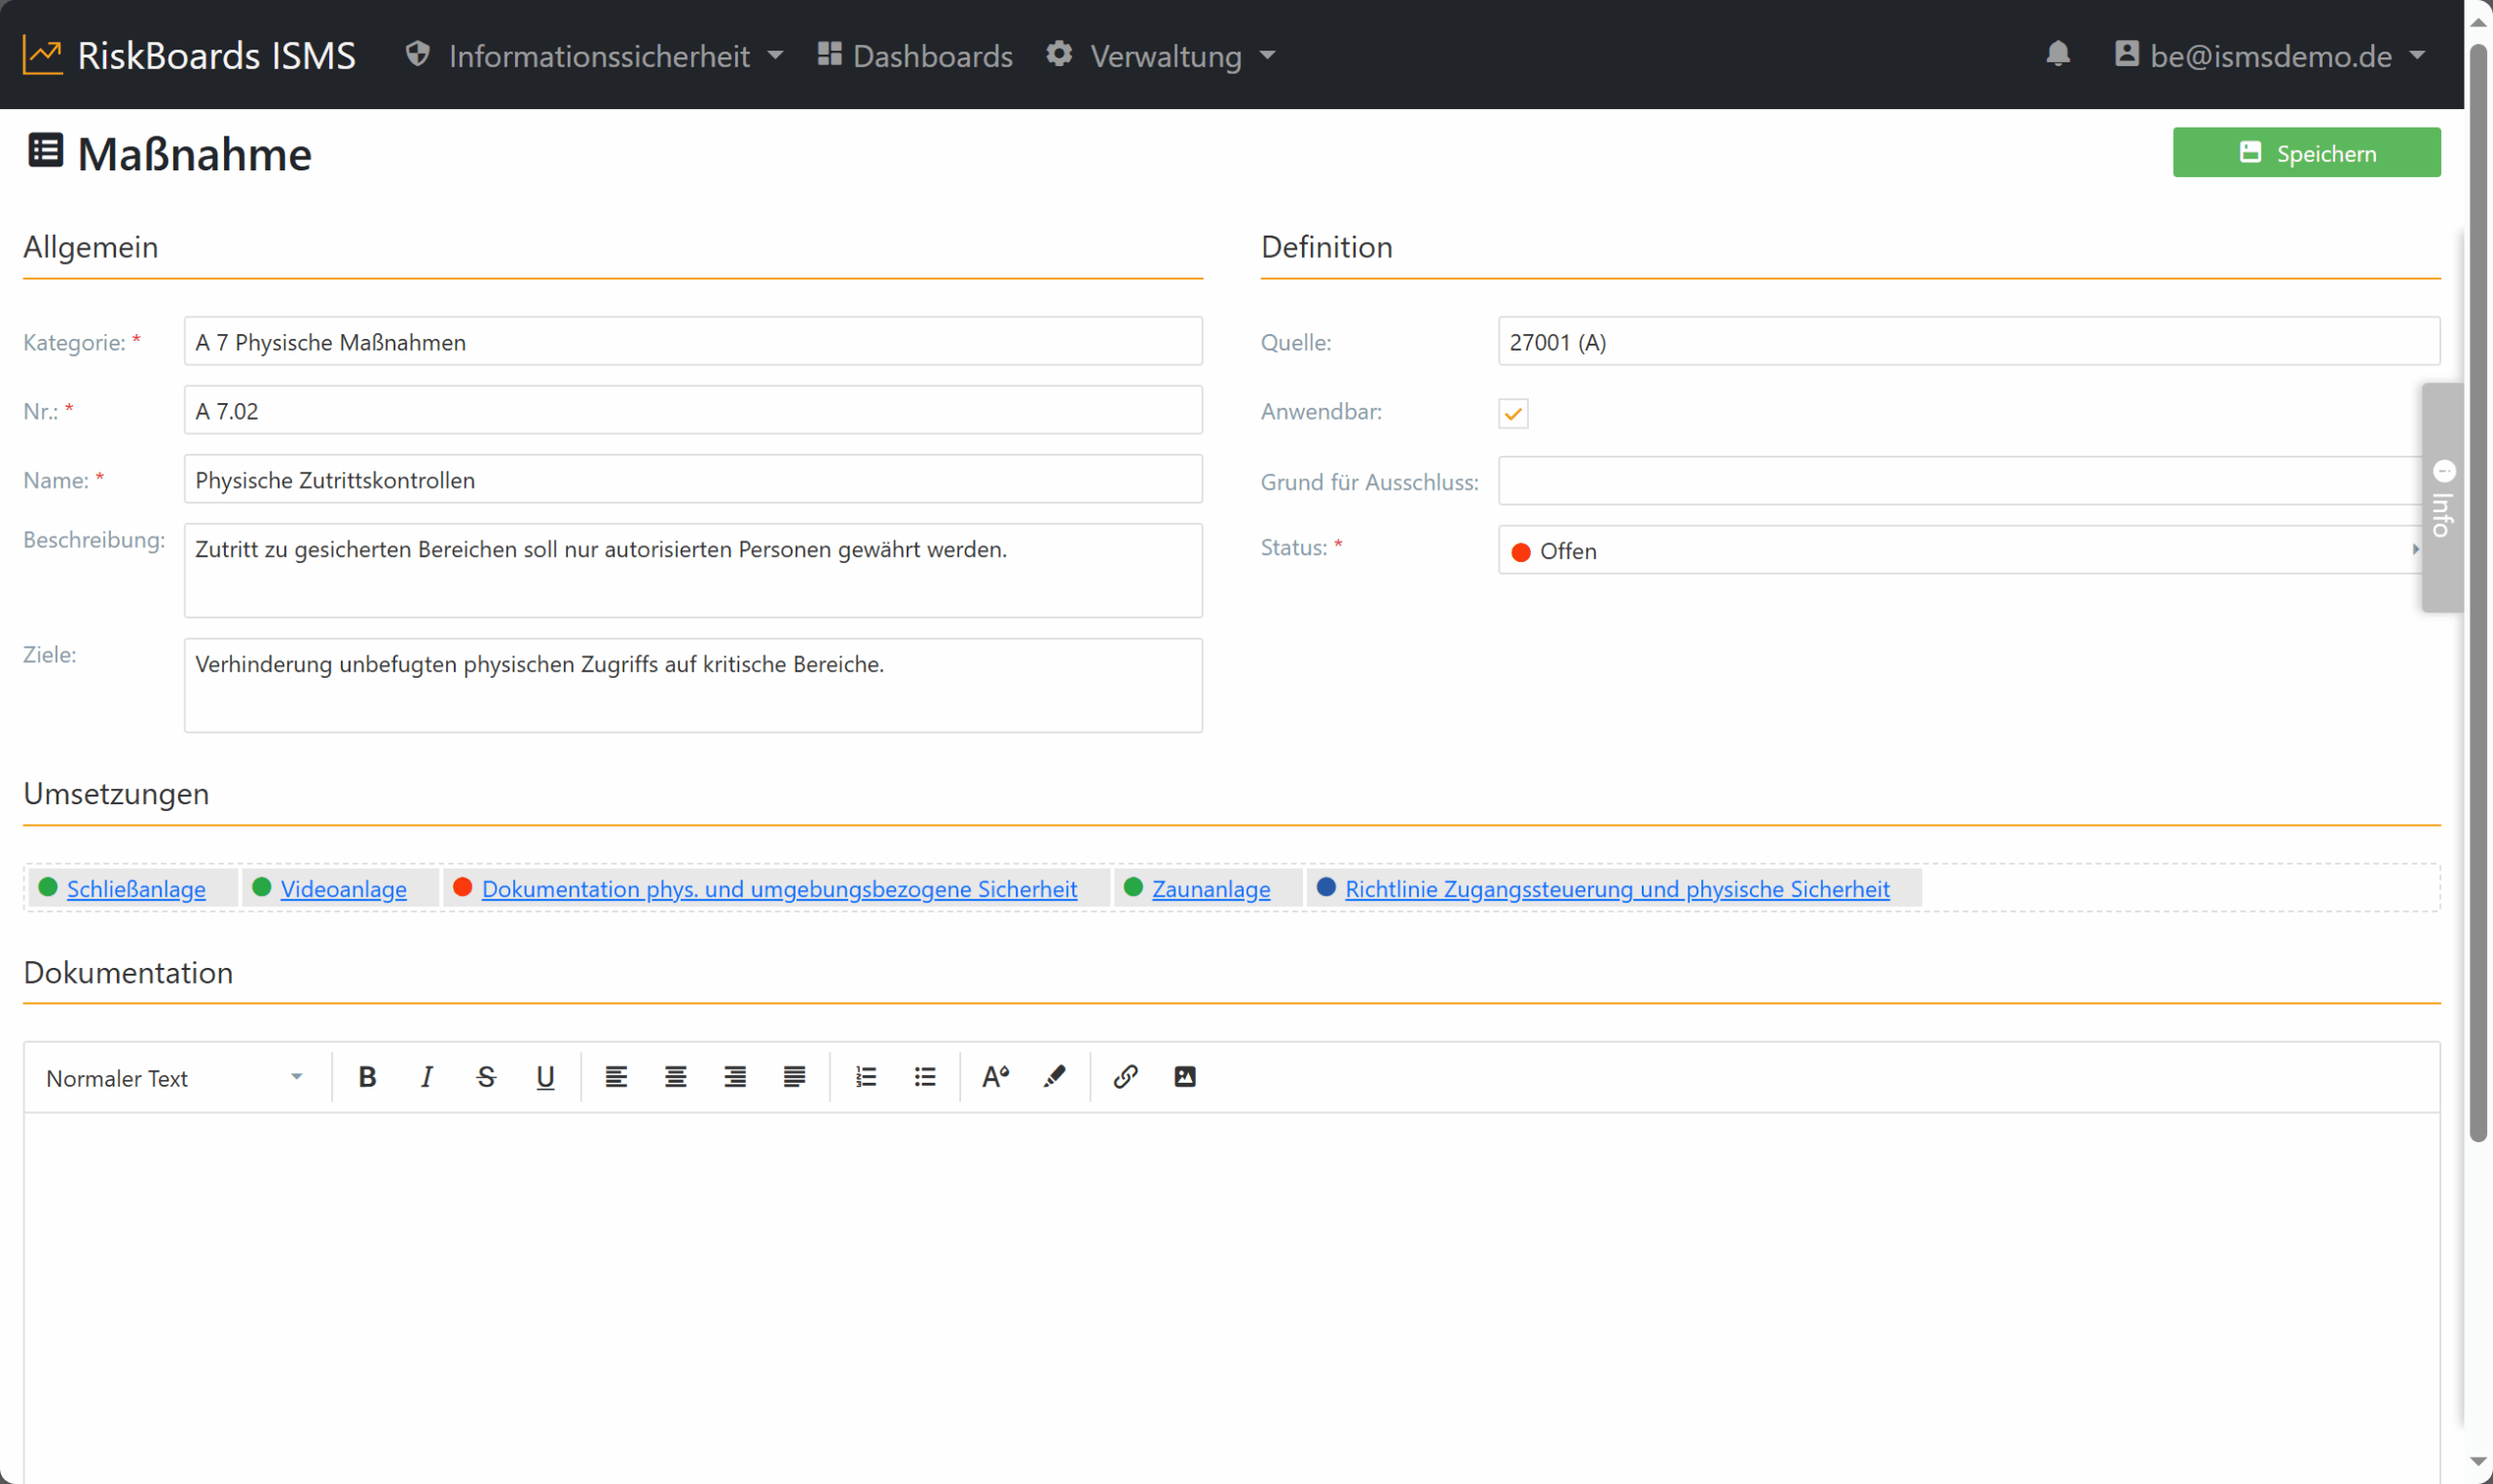
Task: Click the RiskBoards ISMS logo icon
Action: [x=43, y=55]
